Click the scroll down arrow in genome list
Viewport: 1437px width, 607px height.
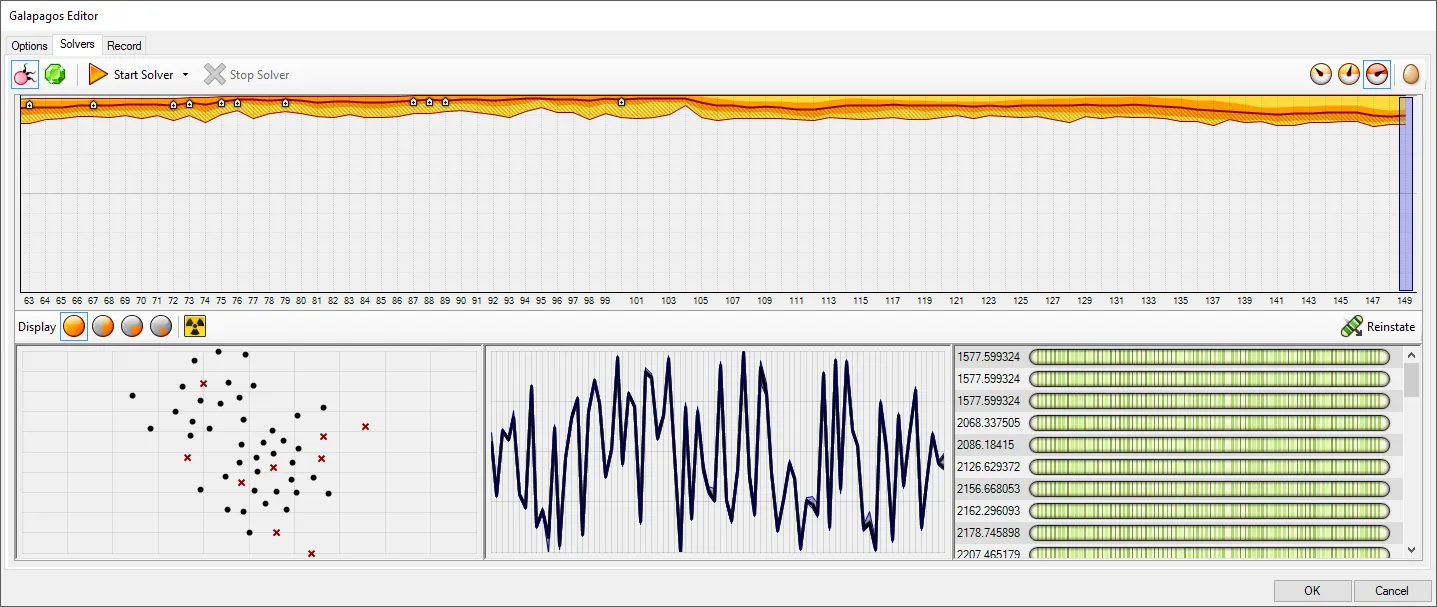coord(1411,549)
